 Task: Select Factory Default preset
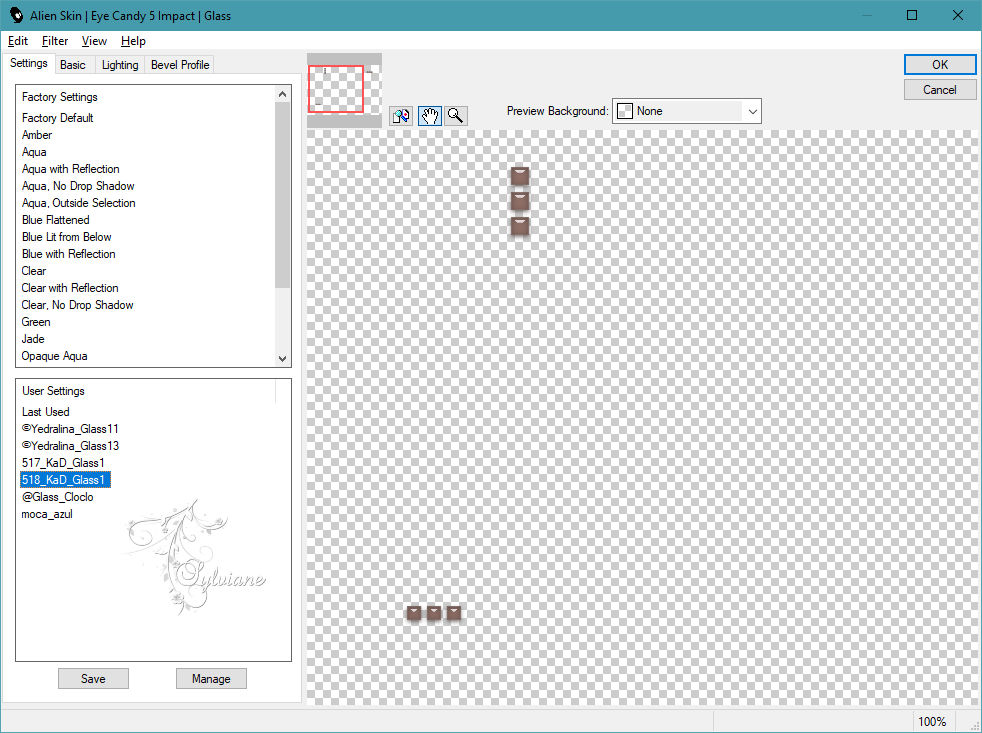(58, 118)
